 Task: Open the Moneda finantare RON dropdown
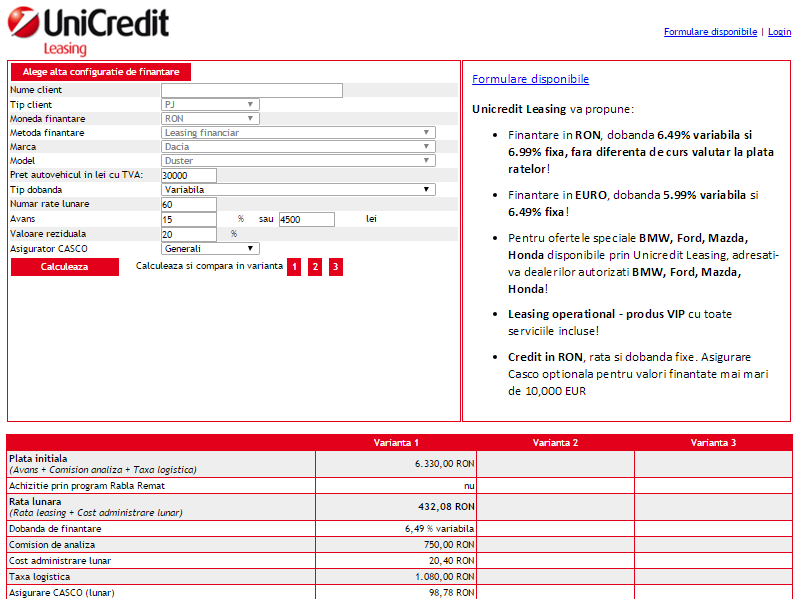tap(210, 119)
